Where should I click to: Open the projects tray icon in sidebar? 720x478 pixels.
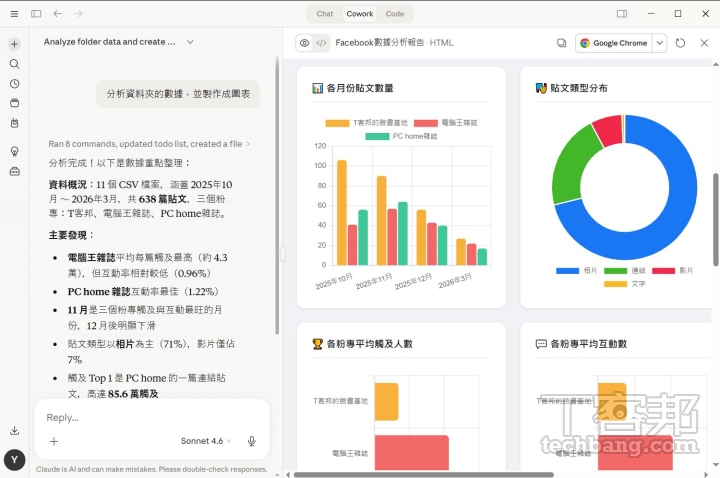(14, 103)
